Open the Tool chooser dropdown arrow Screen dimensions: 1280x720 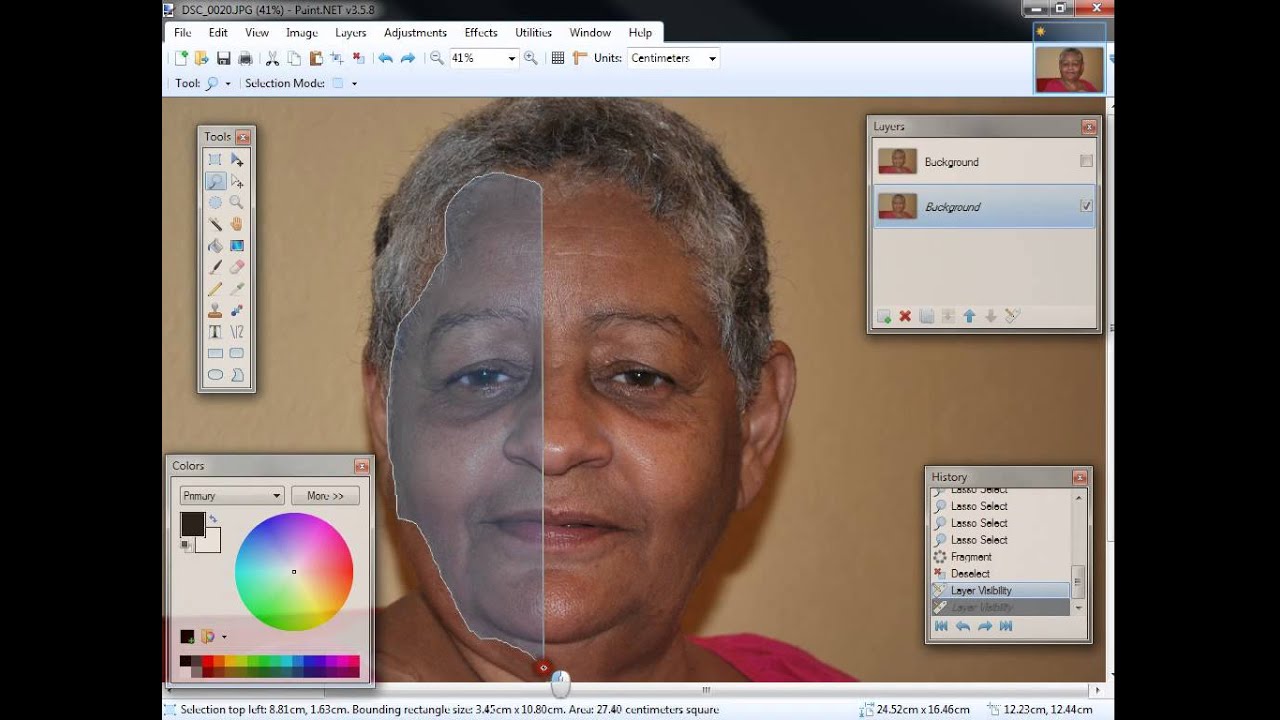(x=228, y=84)
